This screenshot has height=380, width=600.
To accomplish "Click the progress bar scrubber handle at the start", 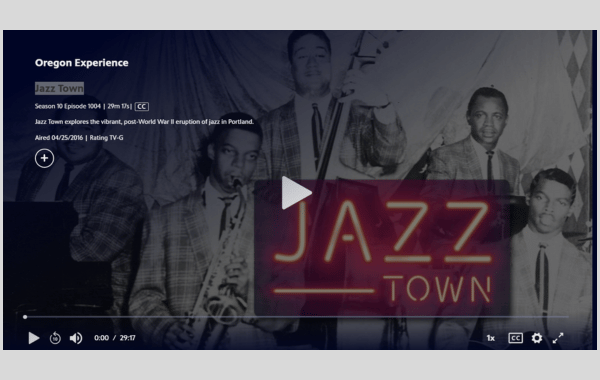I will click(x=25, y=317).
